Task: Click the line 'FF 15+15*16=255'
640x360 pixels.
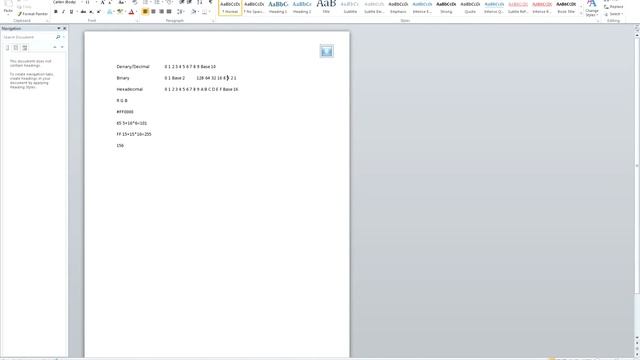Action: tap(134, 134)
